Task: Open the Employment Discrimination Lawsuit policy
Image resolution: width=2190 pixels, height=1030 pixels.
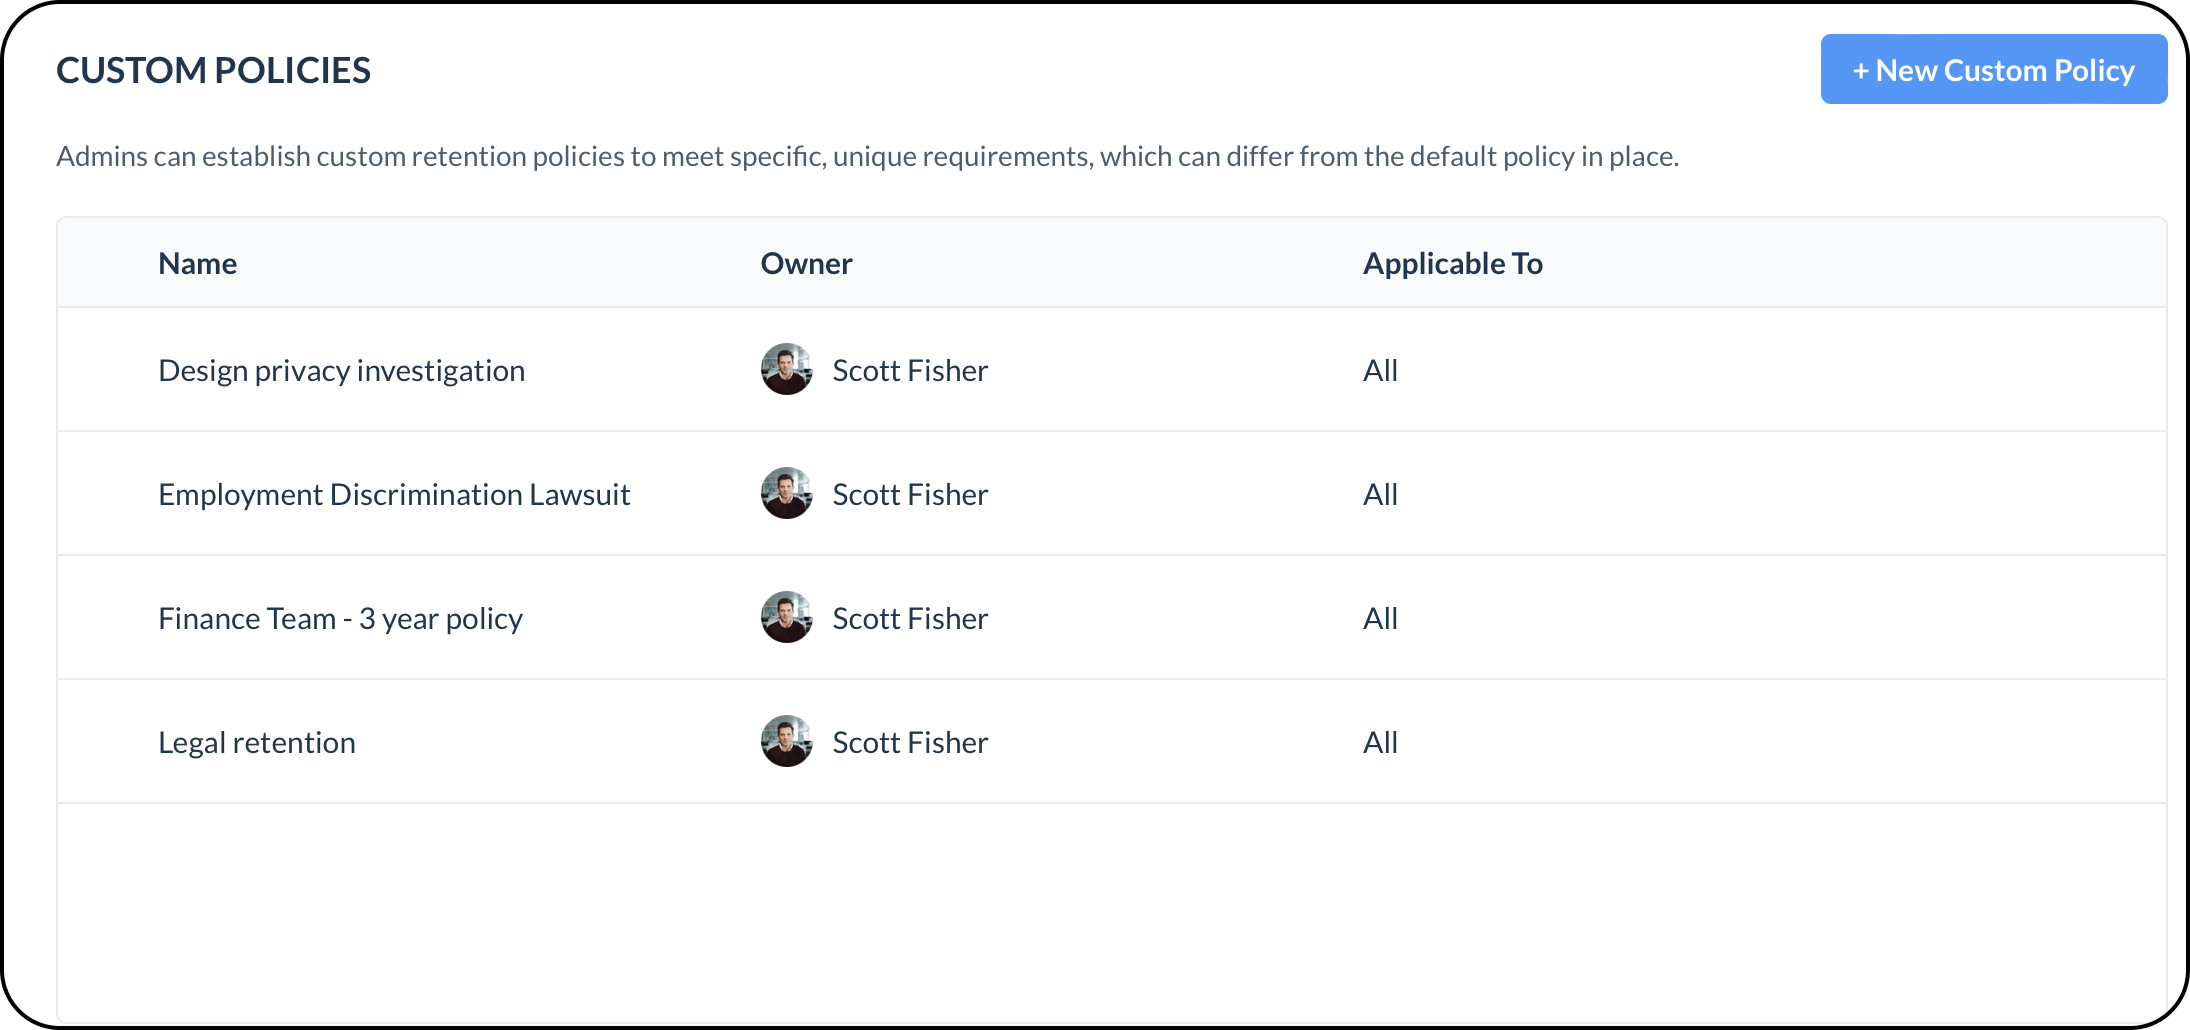Action: [x=394, y=495]
